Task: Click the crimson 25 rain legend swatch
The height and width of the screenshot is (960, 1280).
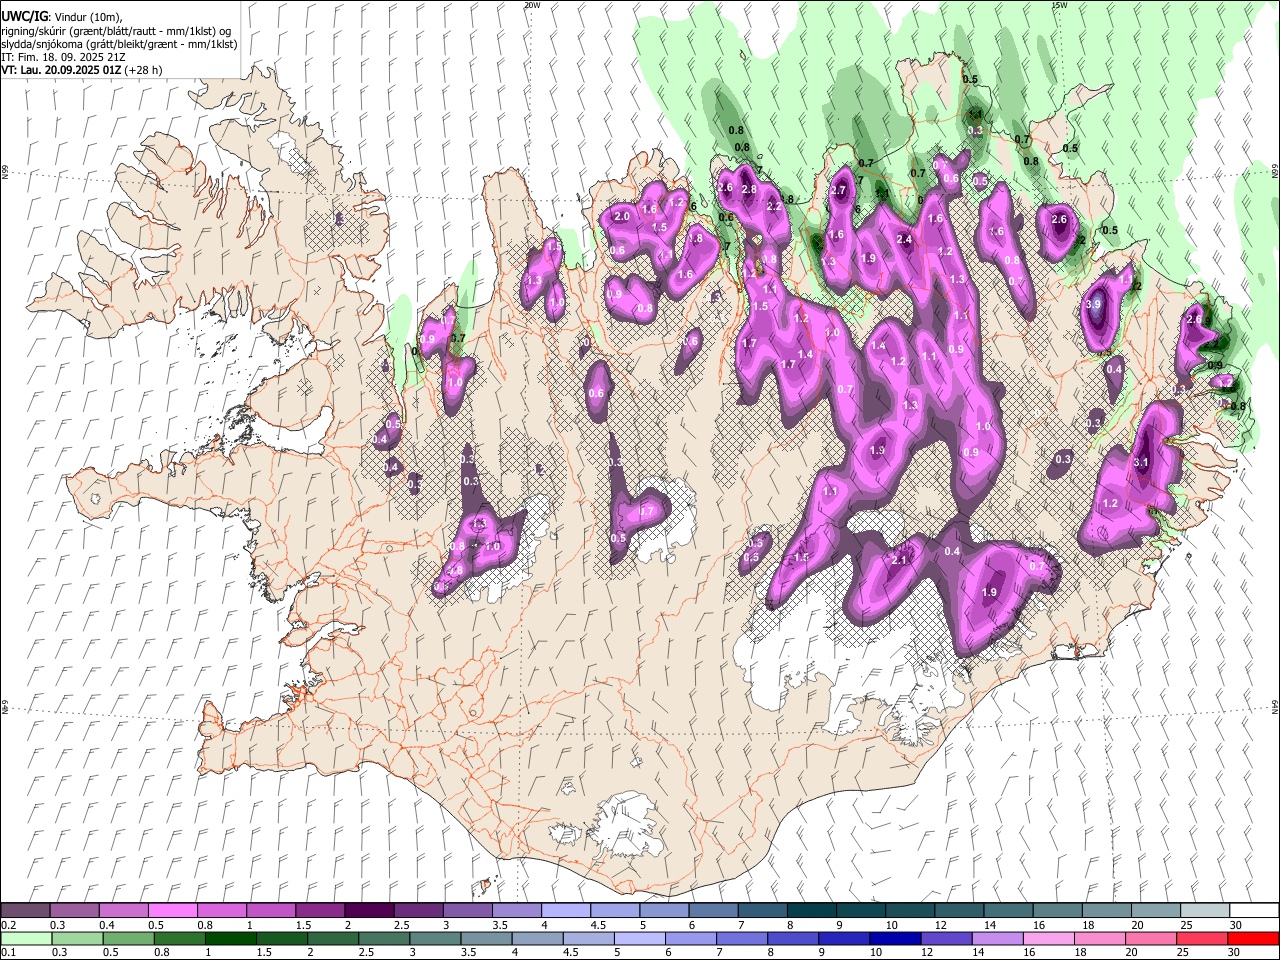Action: (x=1202, y=938)
